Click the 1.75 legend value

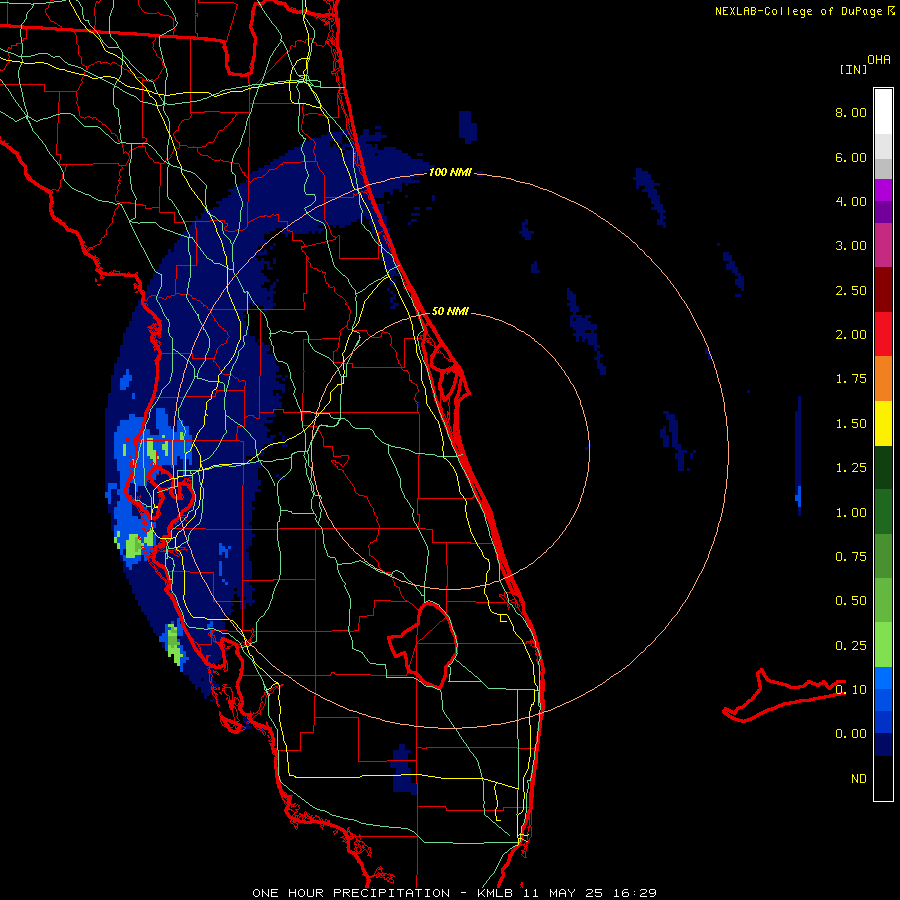click(x=851, y=379)
